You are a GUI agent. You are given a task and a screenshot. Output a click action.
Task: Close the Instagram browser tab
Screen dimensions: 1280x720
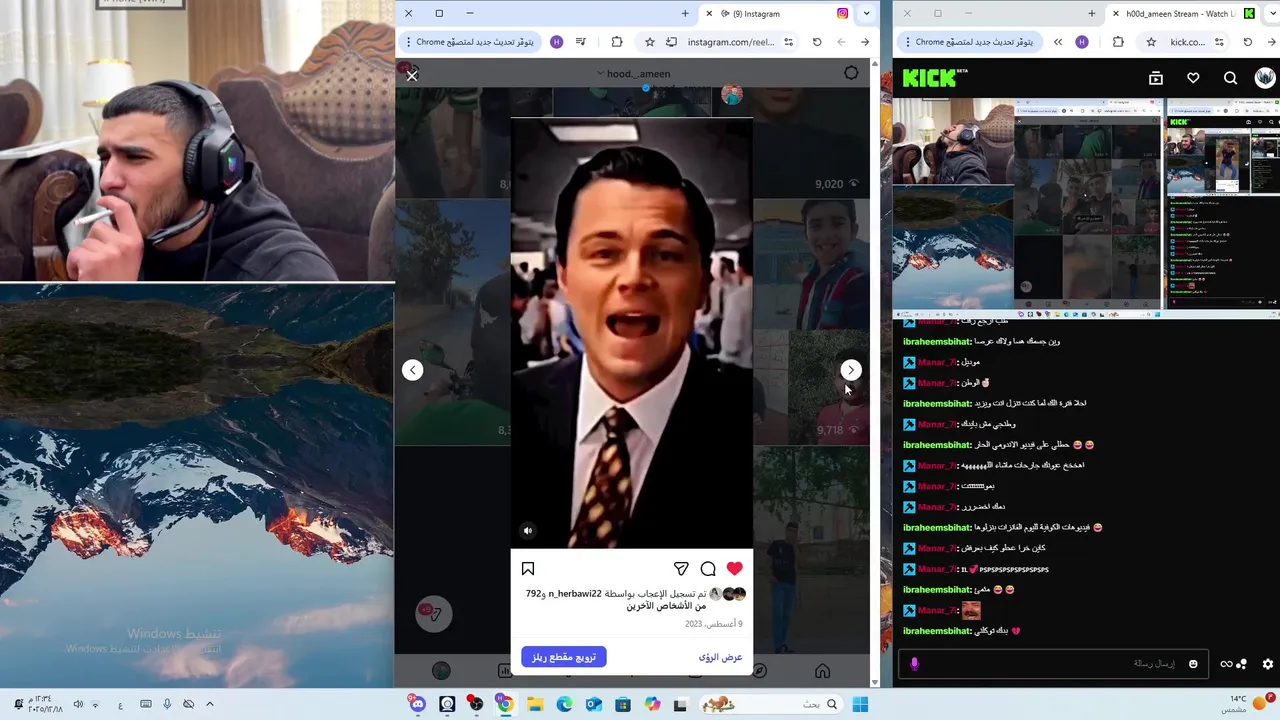[709, 14]
